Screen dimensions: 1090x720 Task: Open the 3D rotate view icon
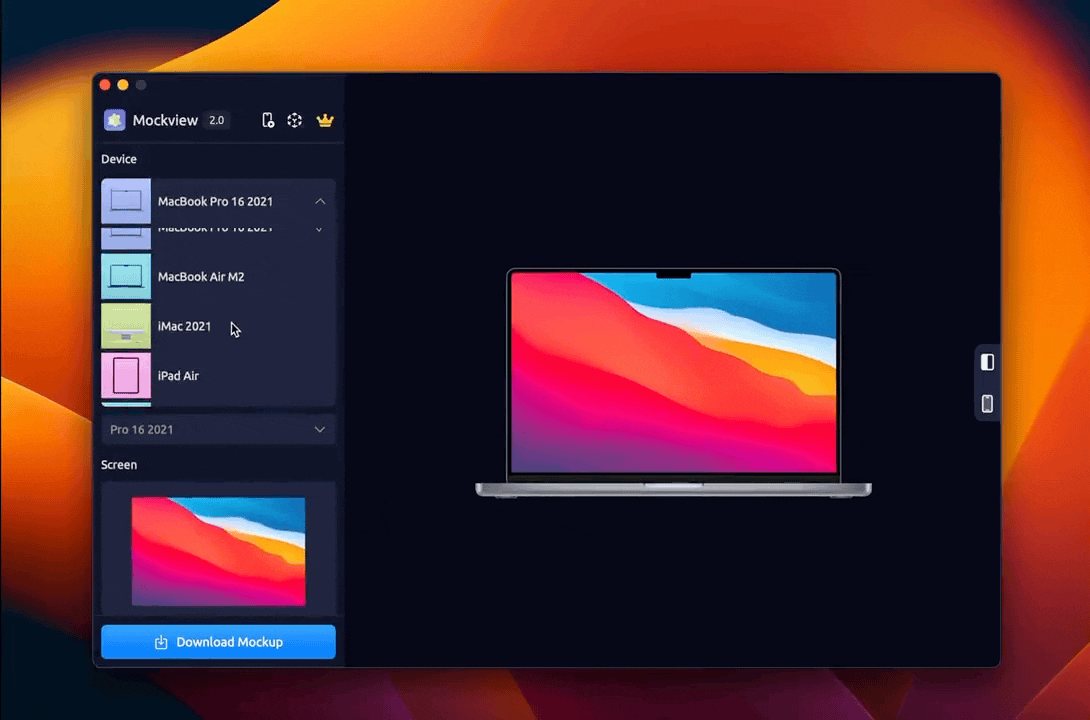(x=295, y=120)
